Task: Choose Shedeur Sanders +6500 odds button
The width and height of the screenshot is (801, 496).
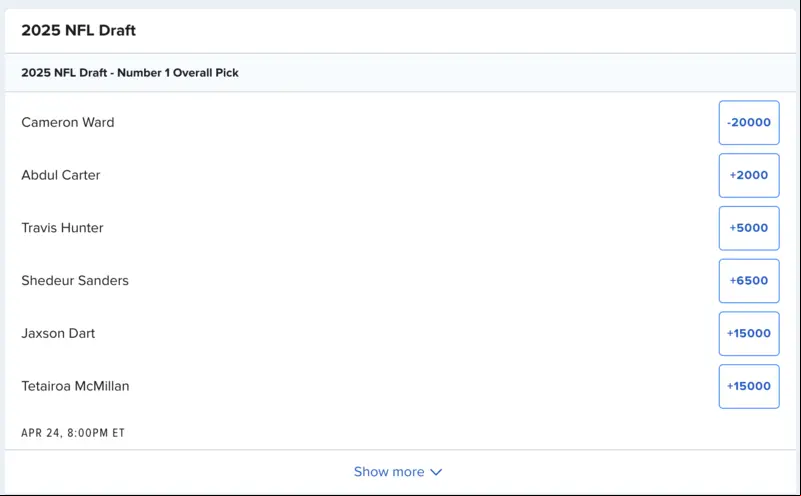Action: (749, 281)
